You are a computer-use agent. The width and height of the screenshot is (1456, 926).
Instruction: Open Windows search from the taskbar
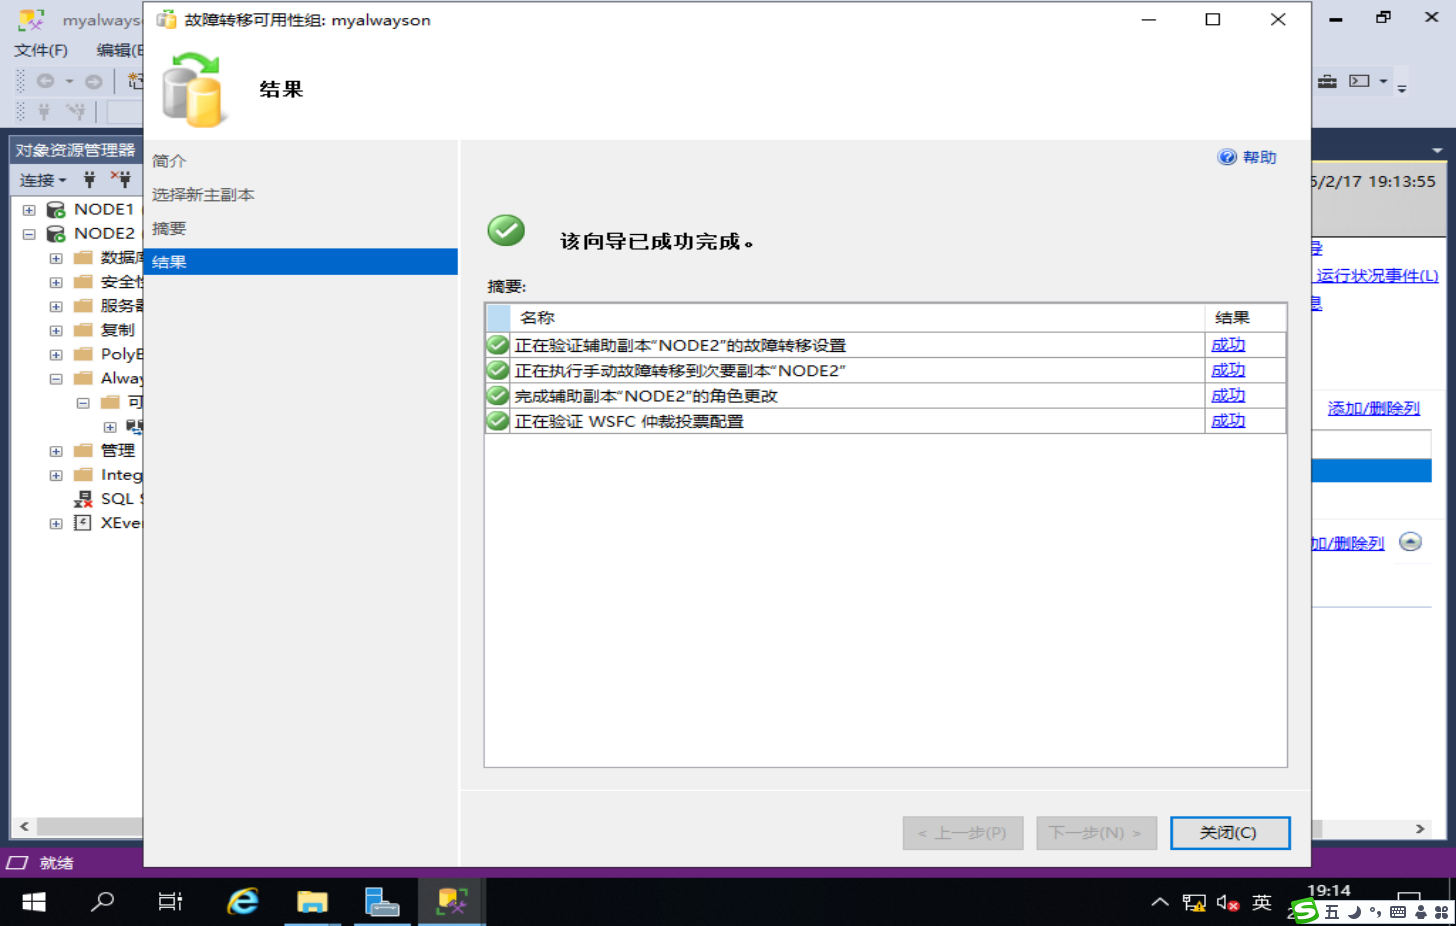click(x=102, y=902)
